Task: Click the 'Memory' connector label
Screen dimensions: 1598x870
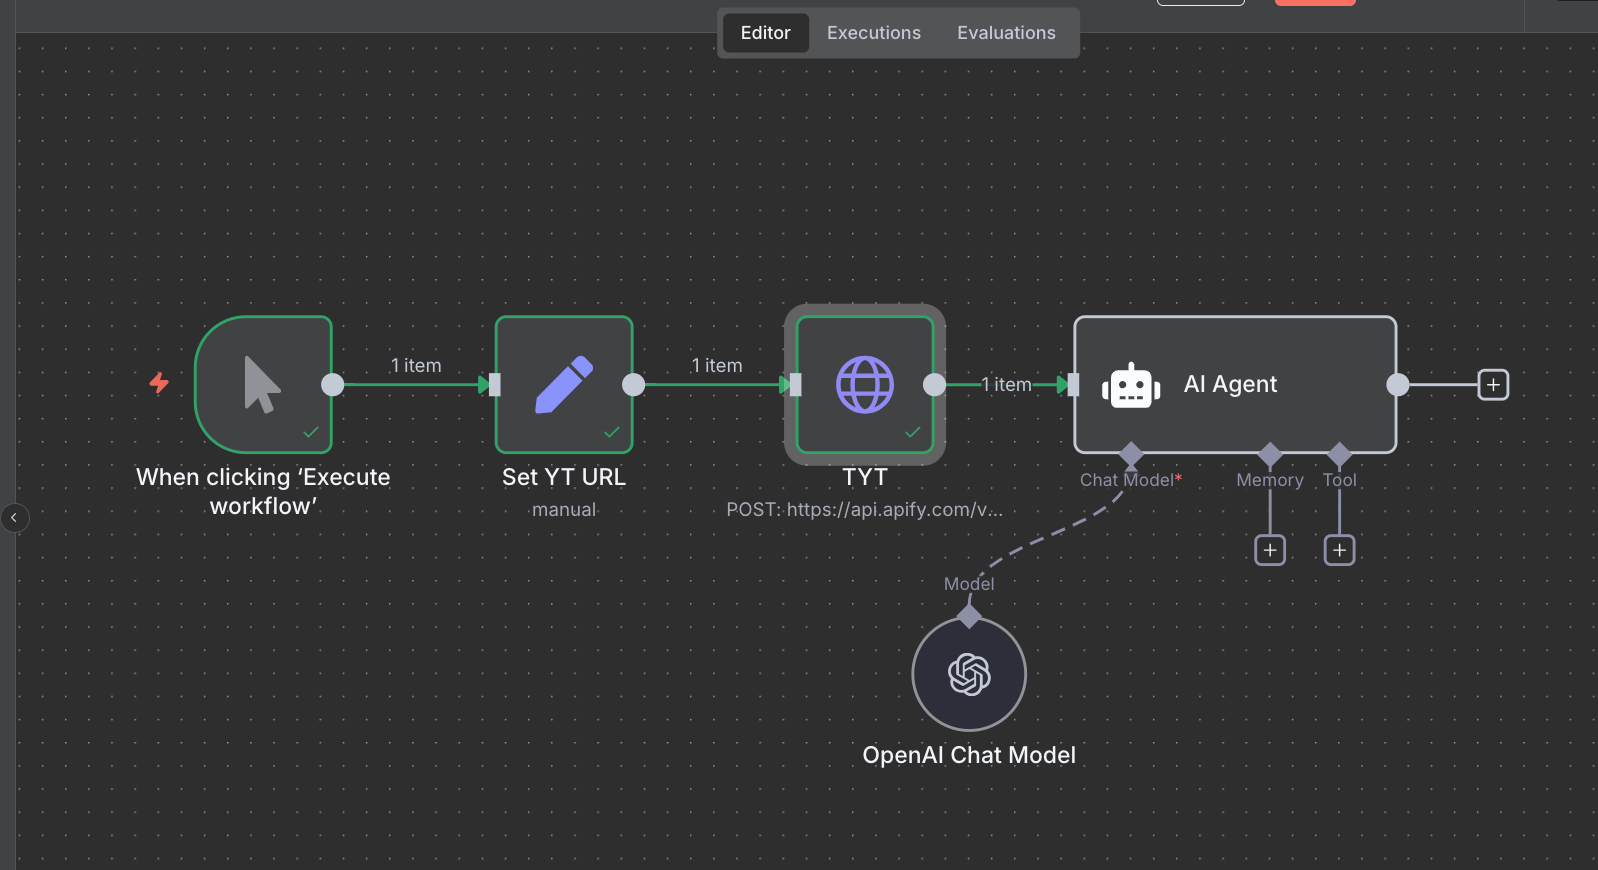Action: (1270, 480)
